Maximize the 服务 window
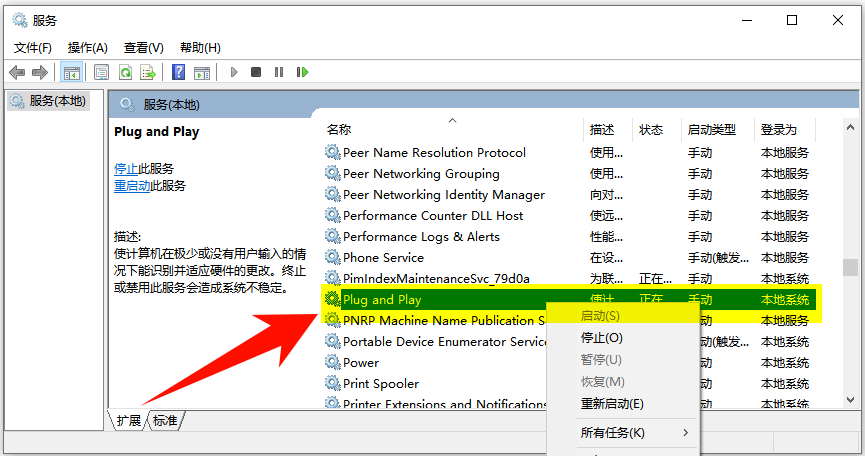 (792, 20)
